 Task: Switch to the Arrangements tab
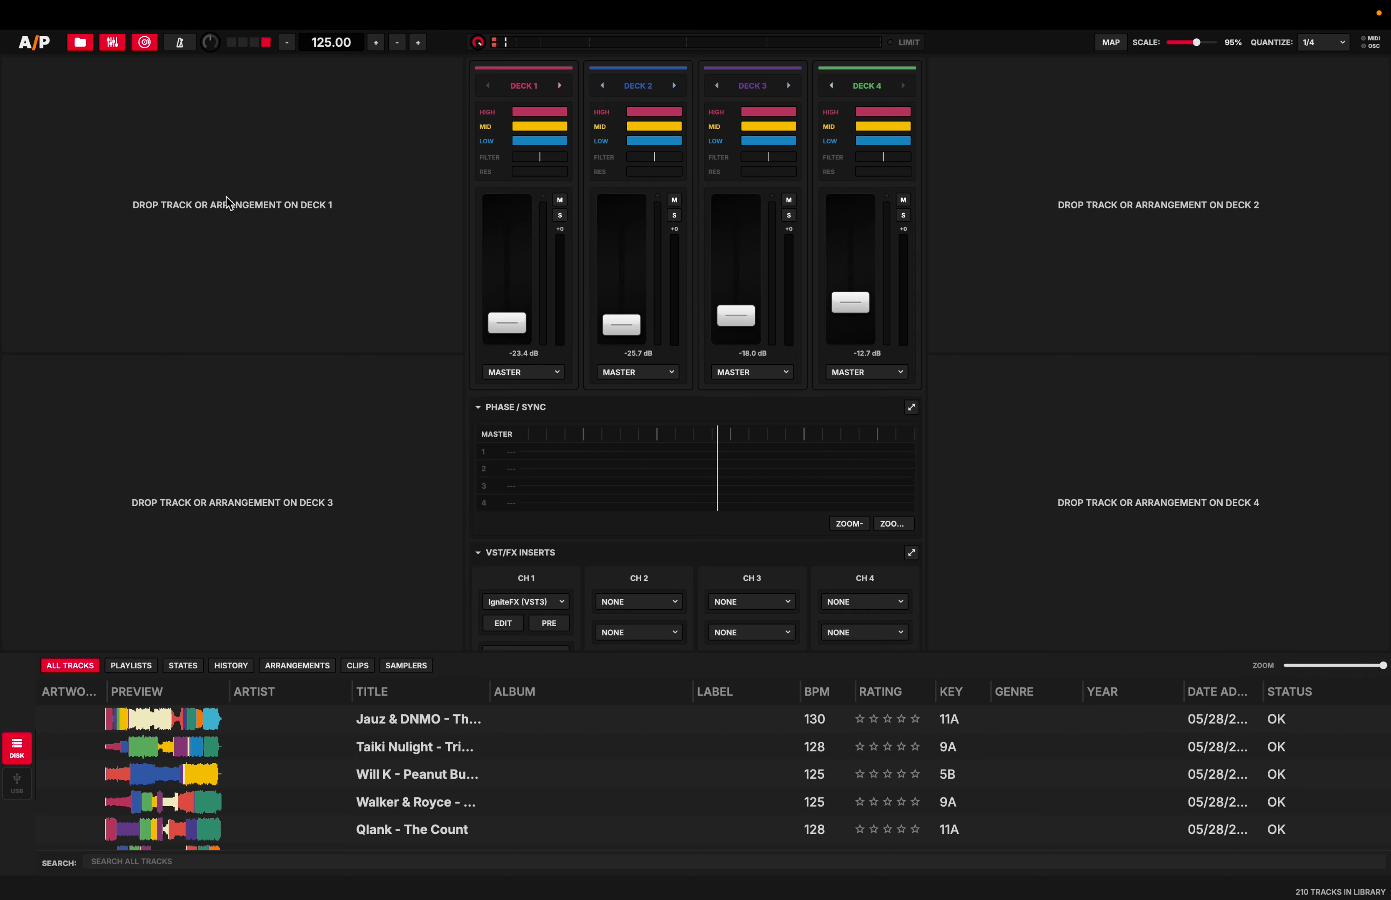pos(297,665)
